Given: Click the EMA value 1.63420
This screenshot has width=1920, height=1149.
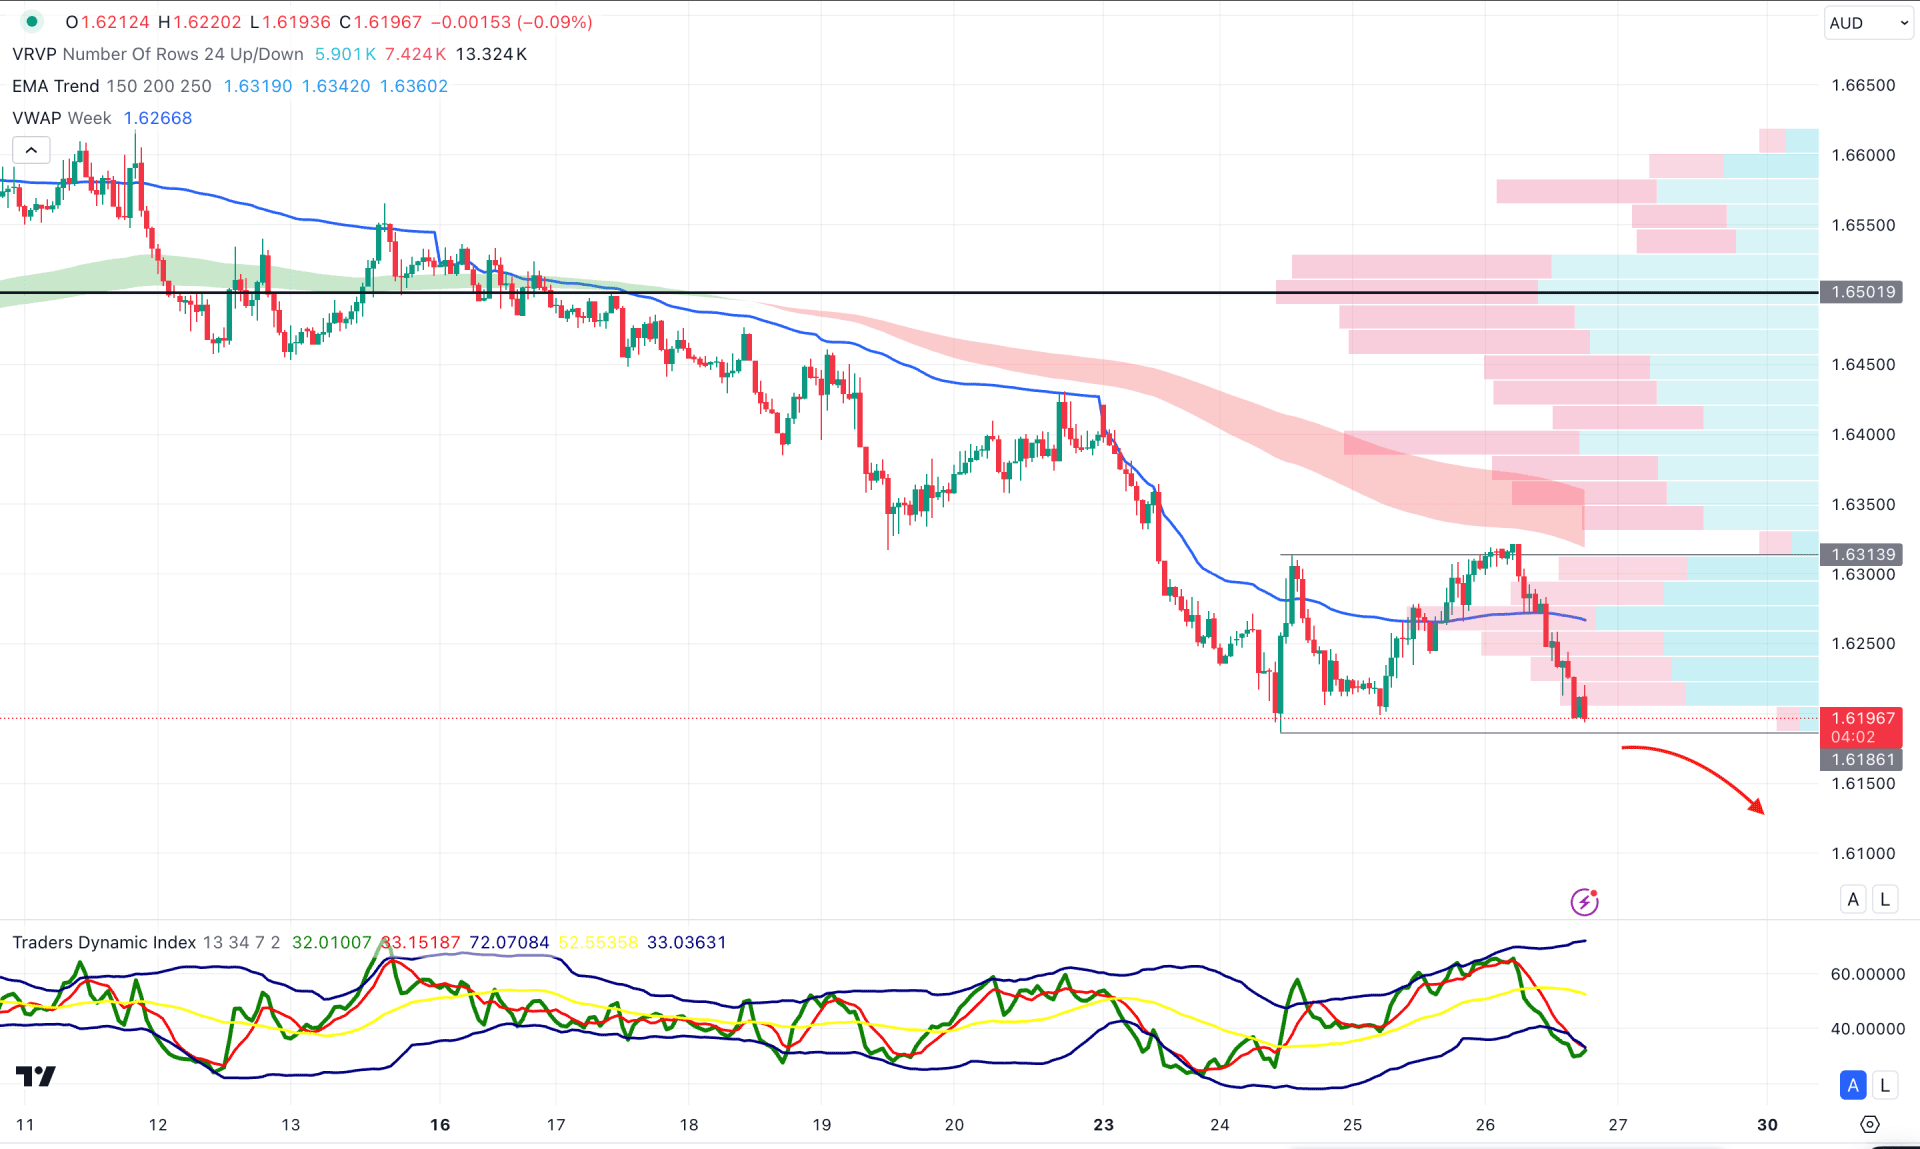Looking at the screenshot, I should 336,86.
